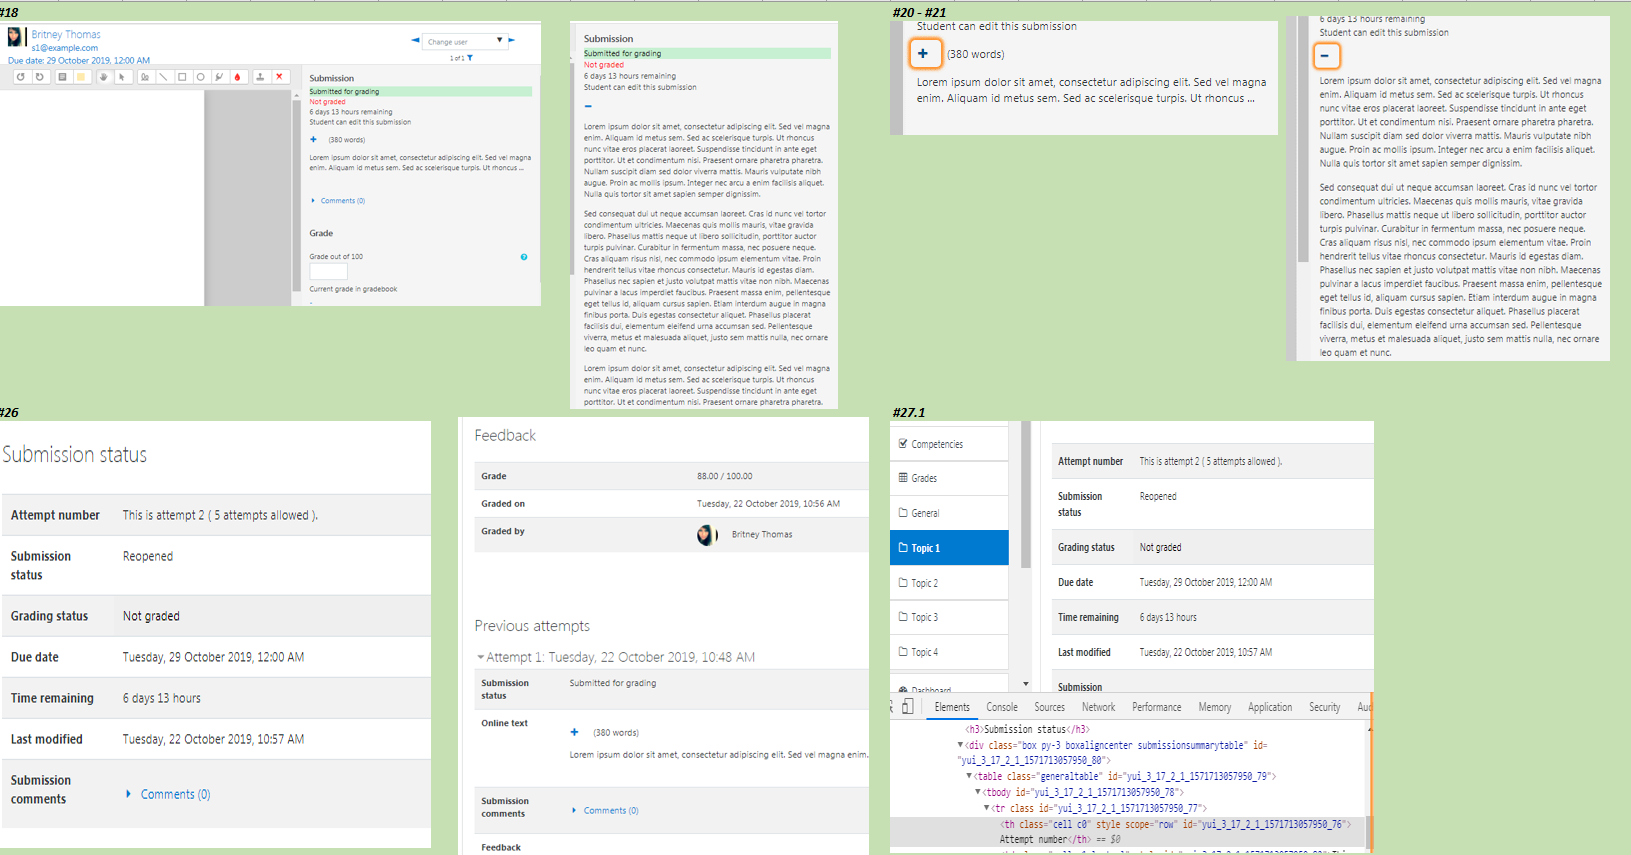Select the line drawing tool
Screen dimensions: 1631x855
point(164,77)
